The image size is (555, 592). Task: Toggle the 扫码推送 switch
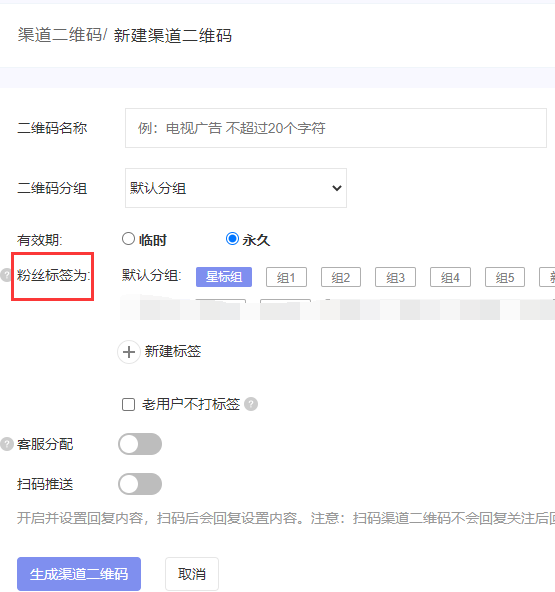pos(140,484)
